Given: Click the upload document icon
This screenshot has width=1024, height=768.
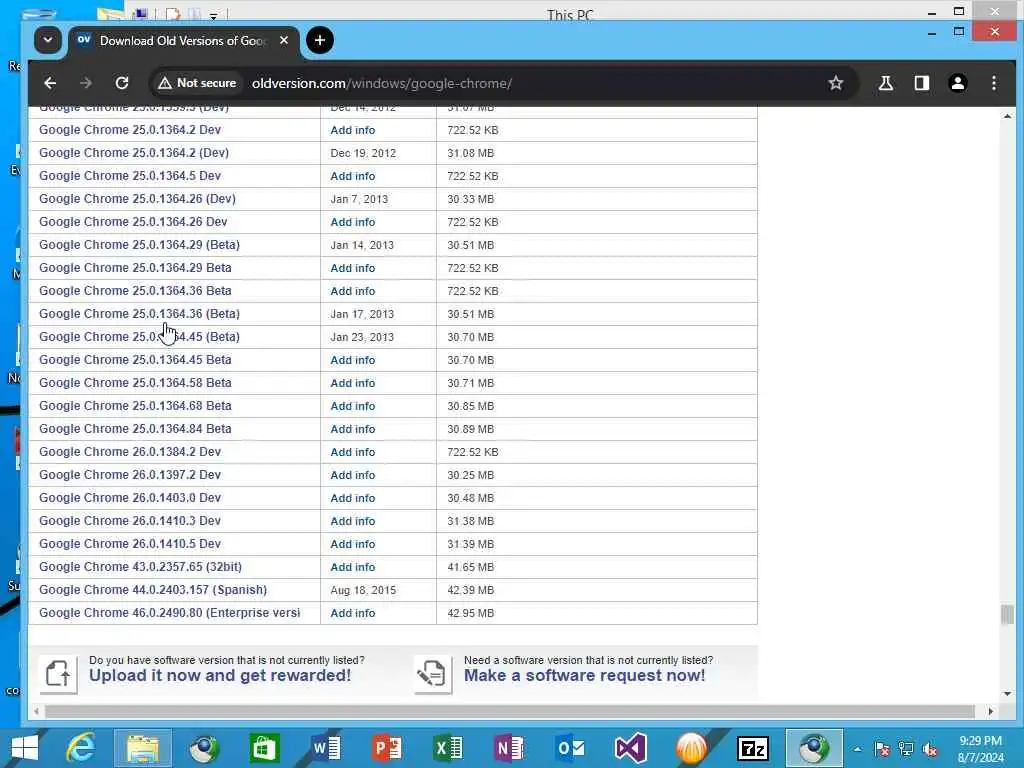Looking at the screenshot, I should pyautogui.click(x=58, y=674).
